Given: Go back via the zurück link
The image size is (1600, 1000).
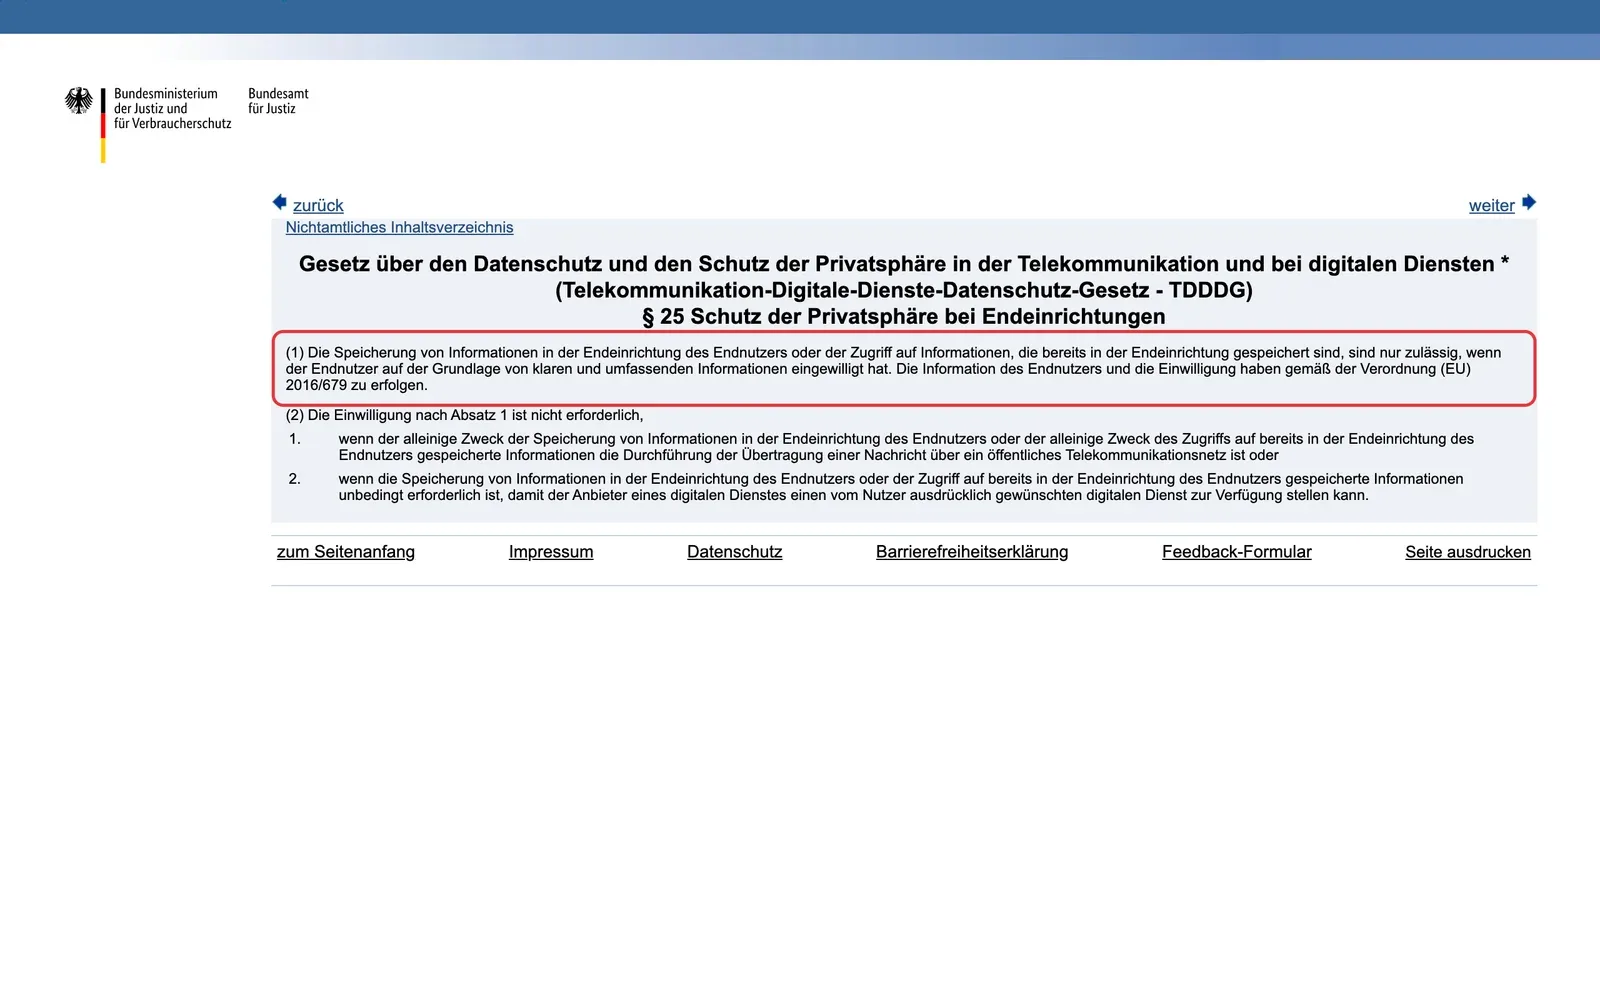Looking at the screenshot, I should tap(318, 205).
